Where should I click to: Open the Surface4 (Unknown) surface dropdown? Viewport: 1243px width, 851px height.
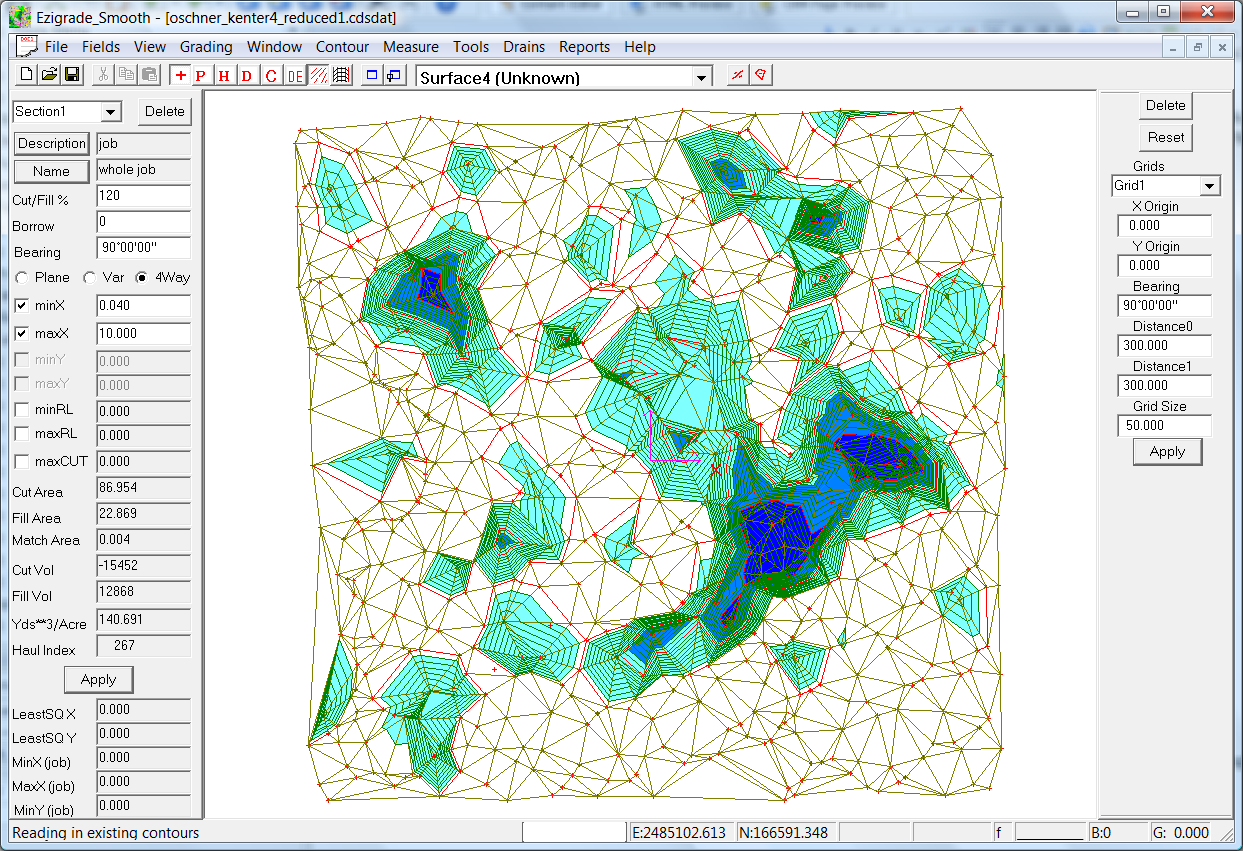point(702,78)
